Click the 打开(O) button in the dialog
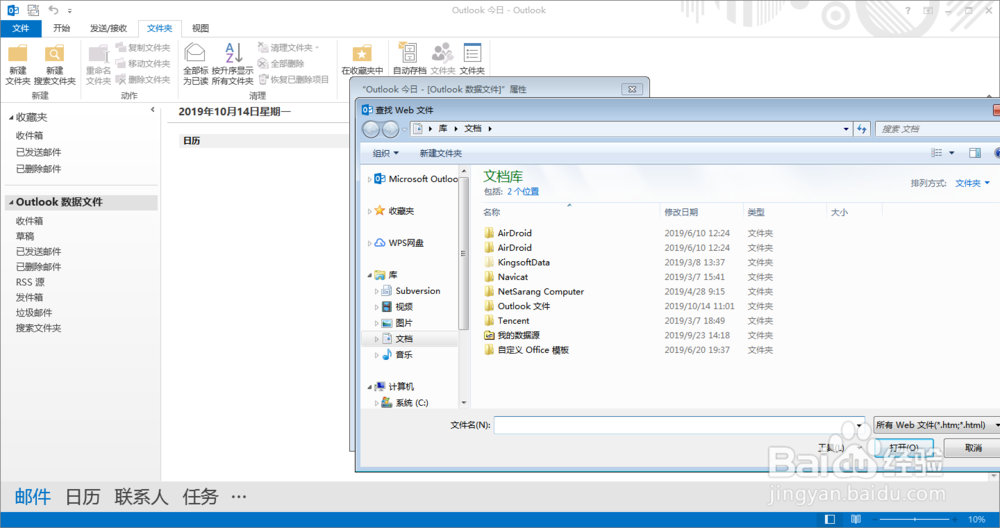This screenshot has width=1000, height=528. 904,448
